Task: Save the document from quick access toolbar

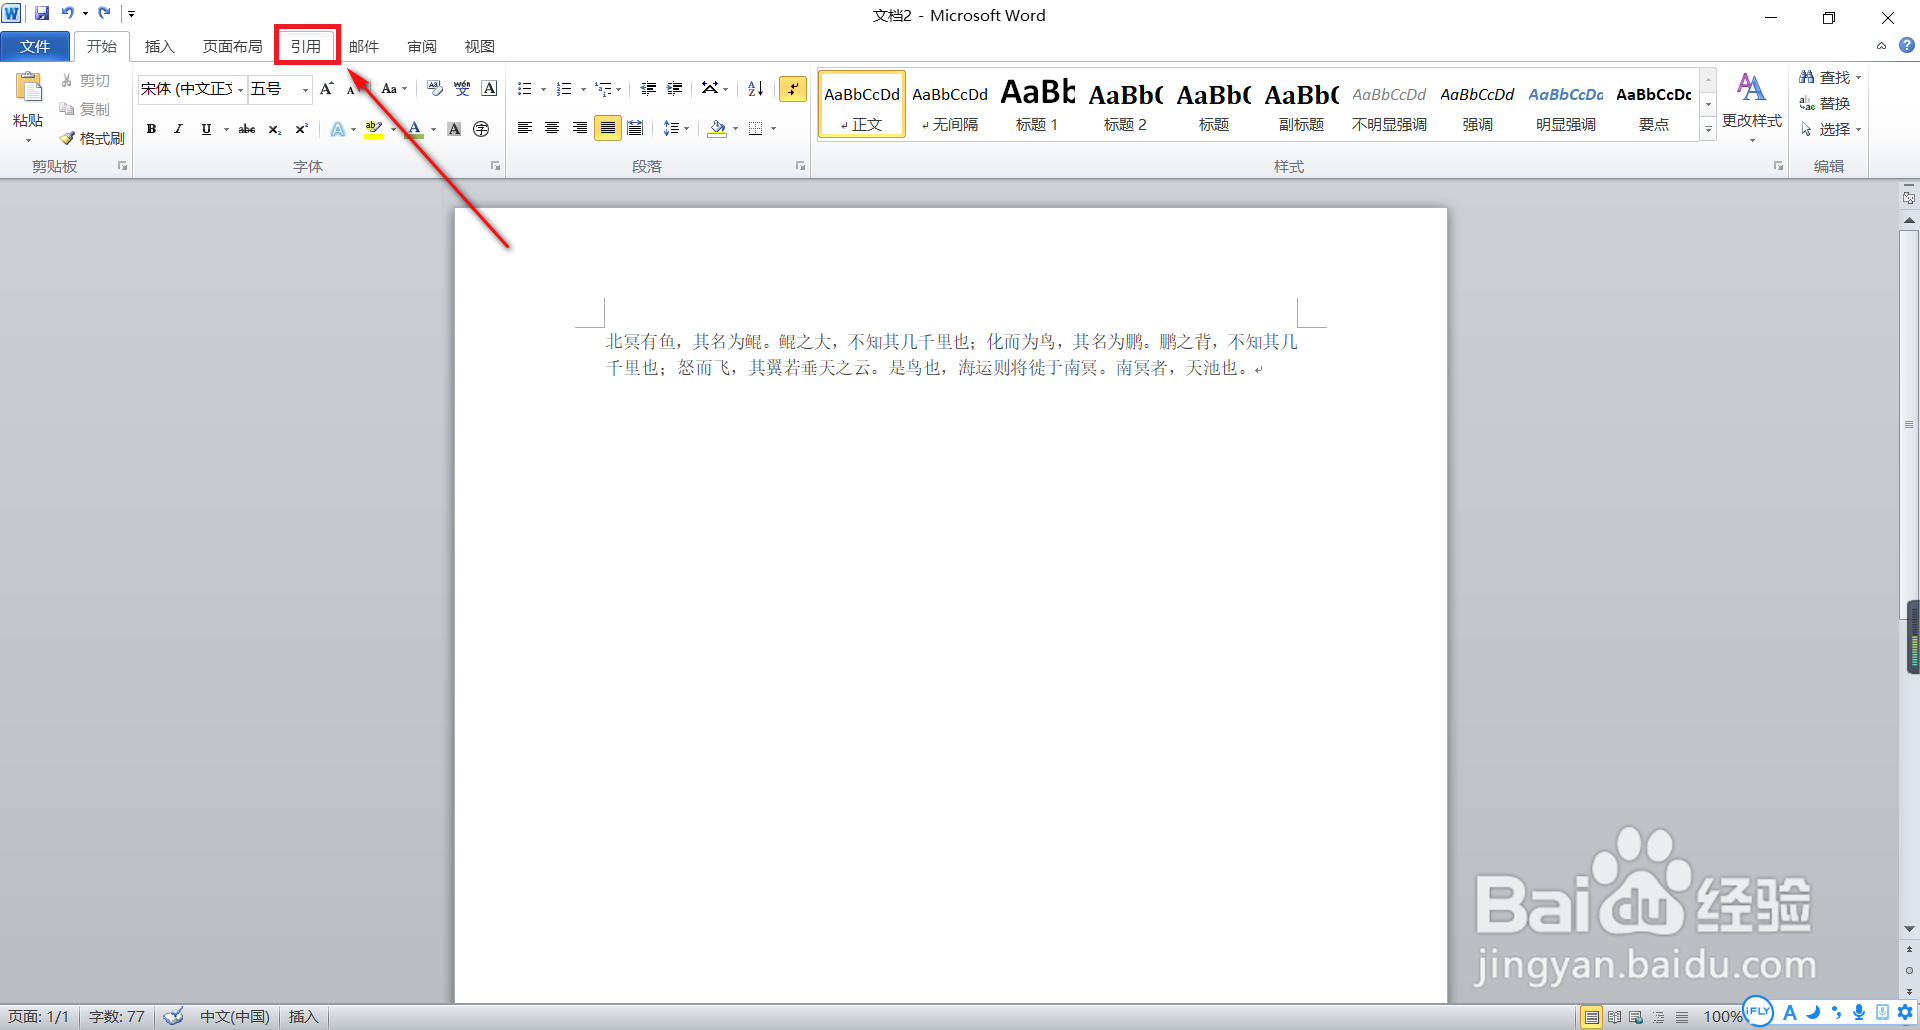Action: click(x=42, y=14)
